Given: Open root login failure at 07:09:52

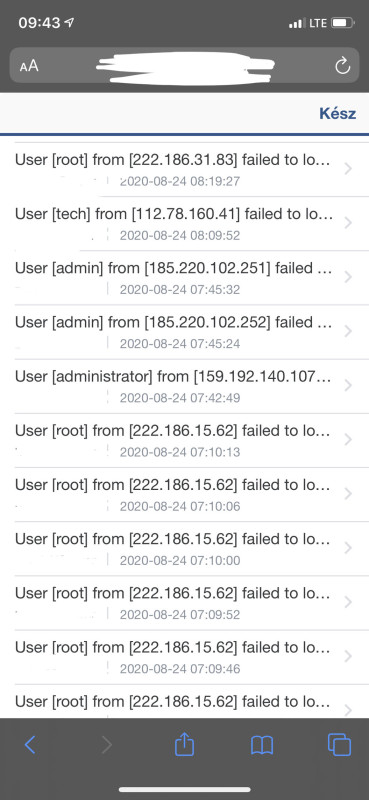Looking at the screenshot, I should click(184, 603).
